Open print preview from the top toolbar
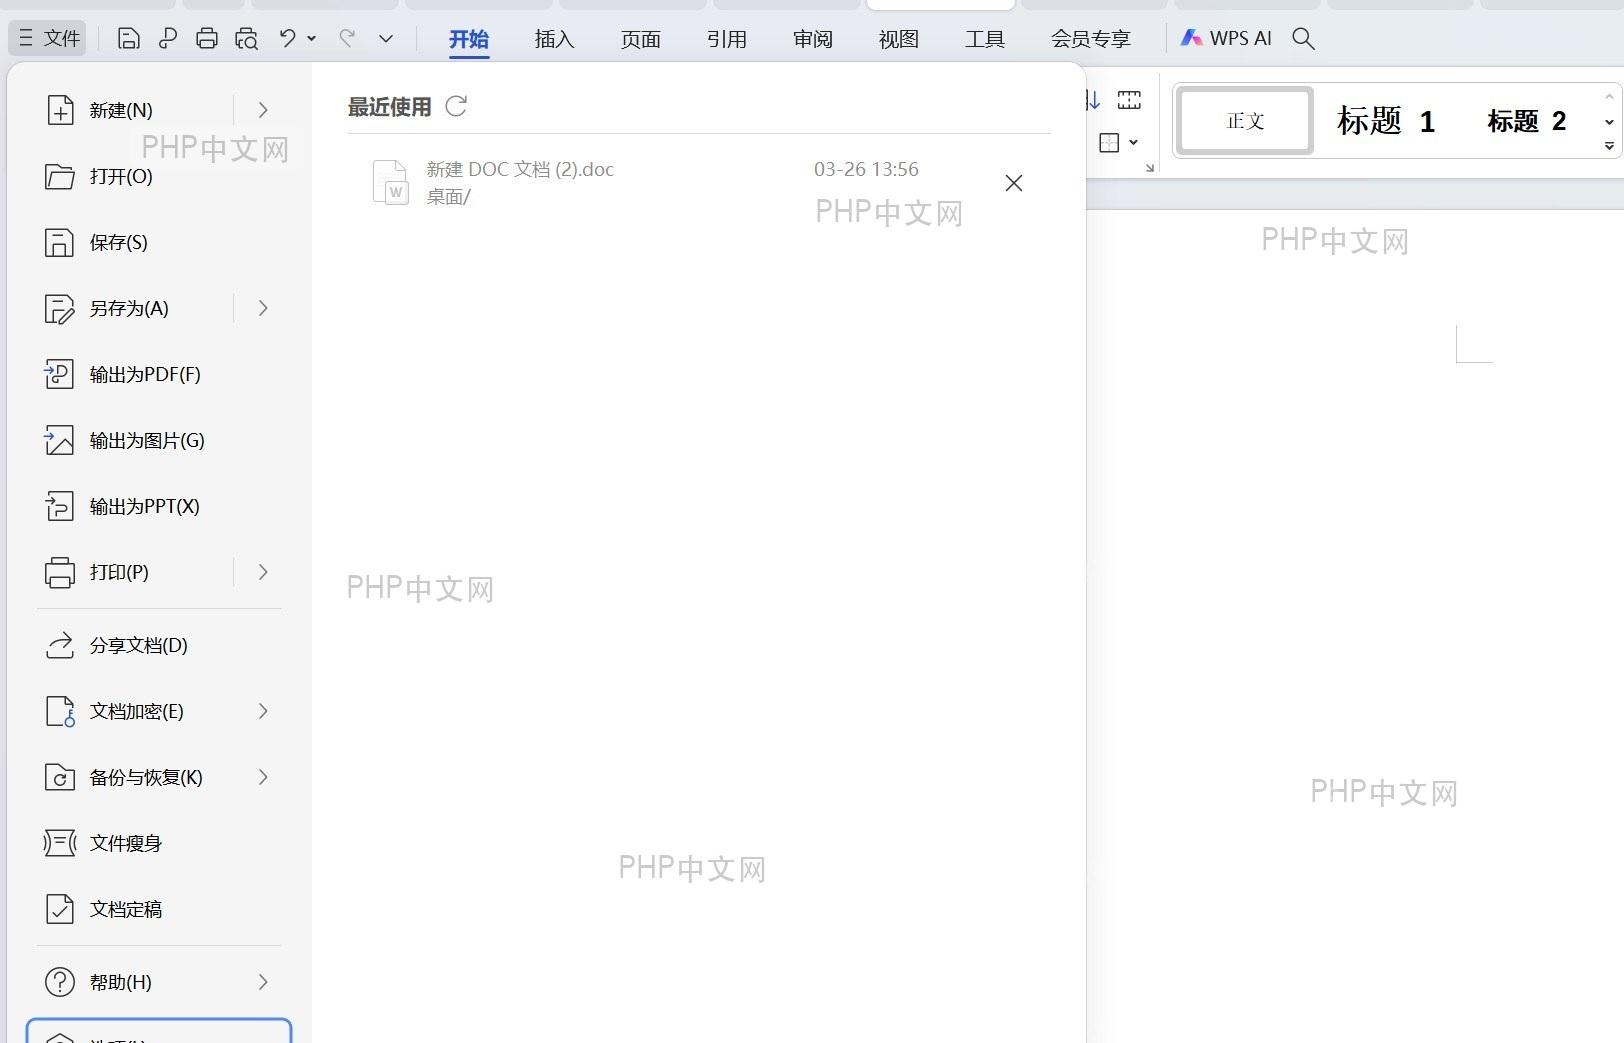 (x=246, y=39)
